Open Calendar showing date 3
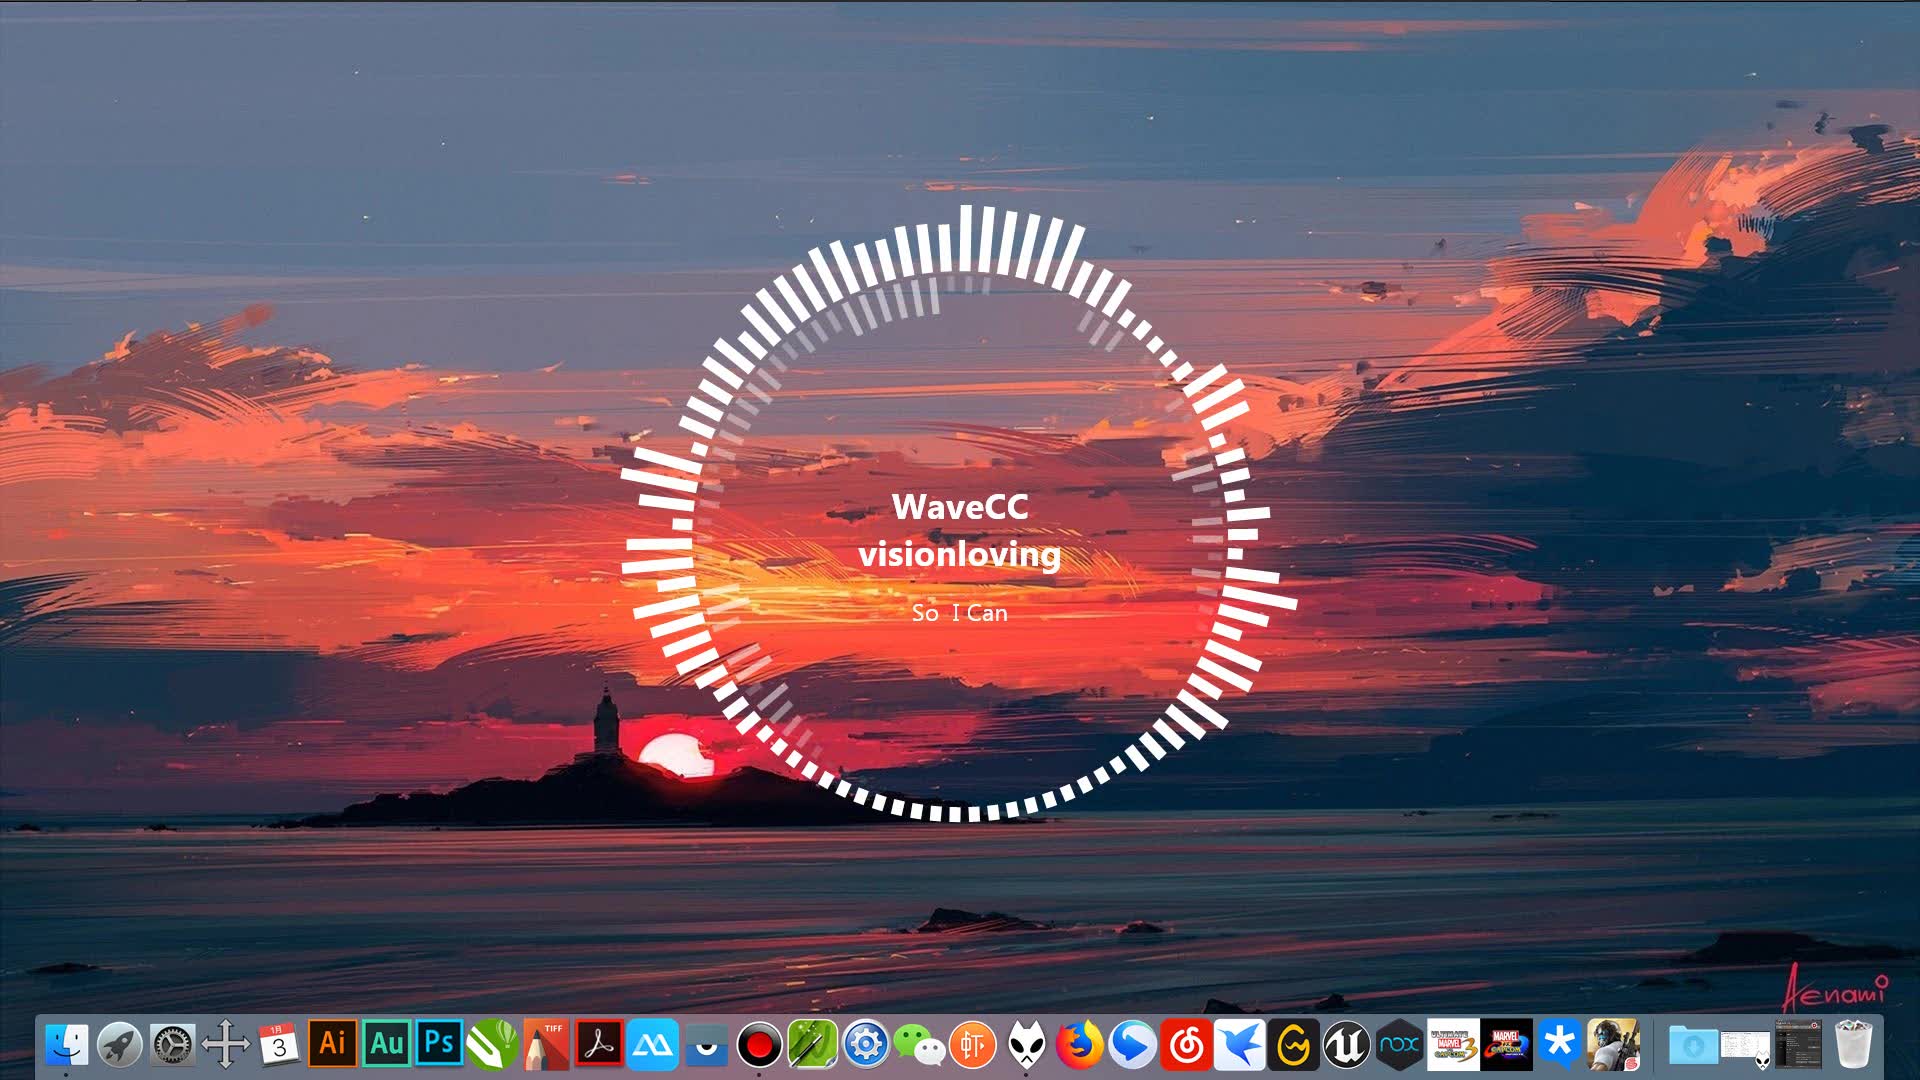The height and width of the screenshot is (1080, 1920). (279, 1046)
